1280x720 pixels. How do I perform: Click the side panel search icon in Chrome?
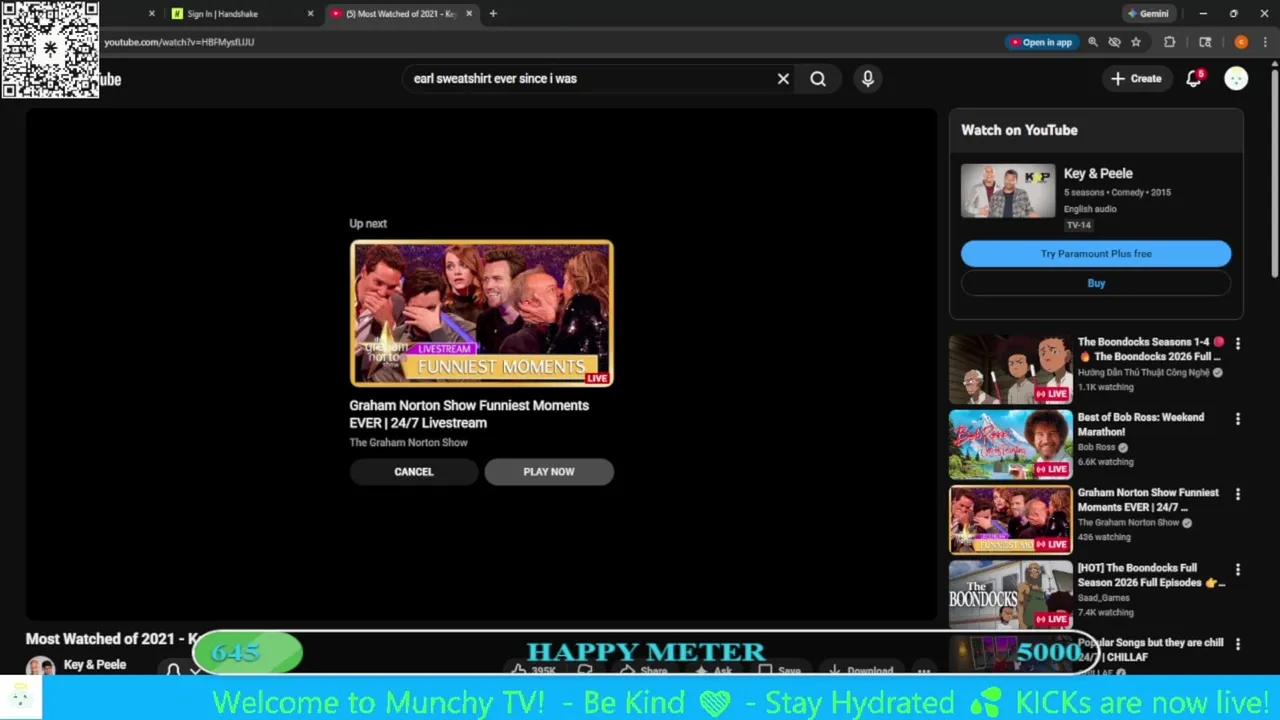(x=1205, y=42)
